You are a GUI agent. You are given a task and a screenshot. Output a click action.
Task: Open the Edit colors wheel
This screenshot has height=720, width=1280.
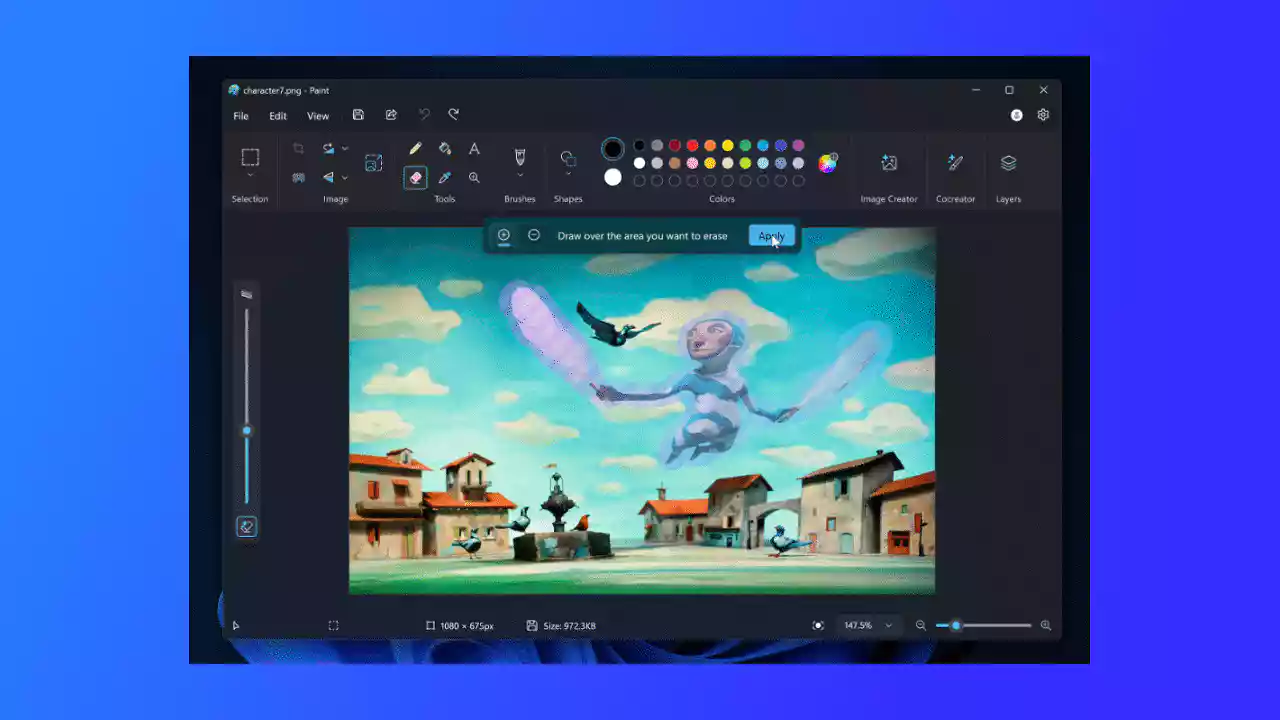[827, 163]
